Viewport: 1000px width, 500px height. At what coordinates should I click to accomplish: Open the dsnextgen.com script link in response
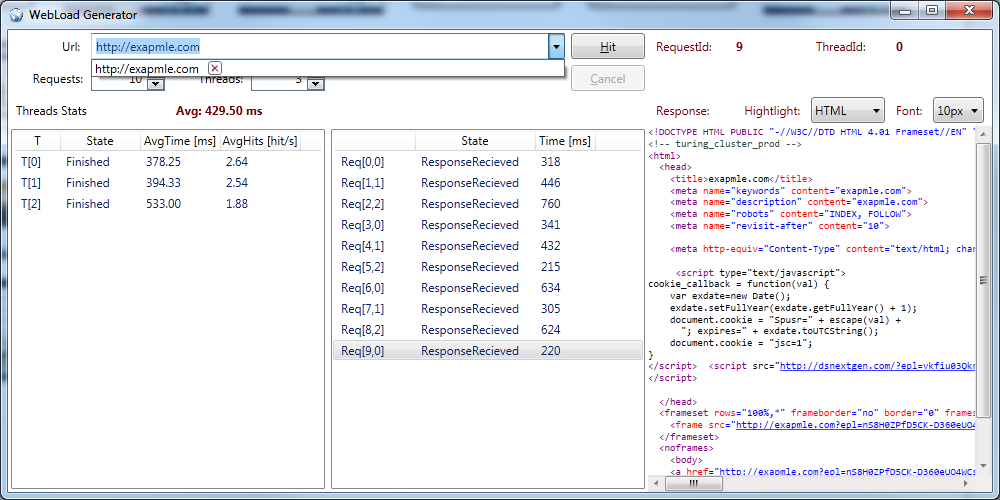[x=878, y=366]
